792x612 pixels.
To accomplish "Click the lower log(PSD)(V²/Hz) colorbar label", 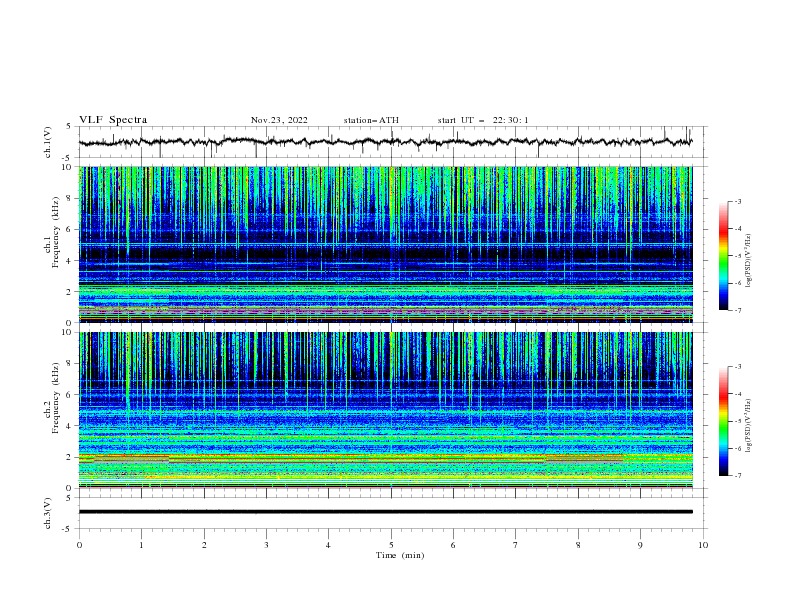I will click(x=749, y=426).
